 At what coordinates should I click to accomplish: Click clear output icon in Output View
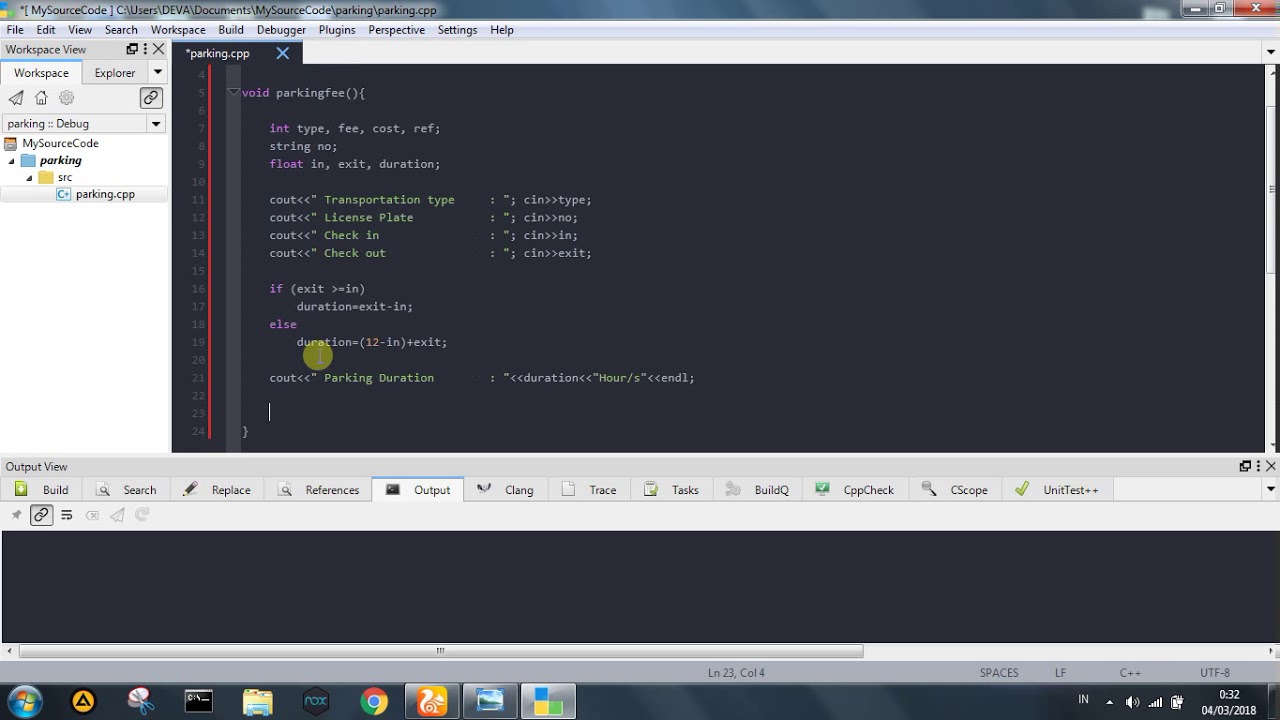pyautogui.click(x=92, y=515)
